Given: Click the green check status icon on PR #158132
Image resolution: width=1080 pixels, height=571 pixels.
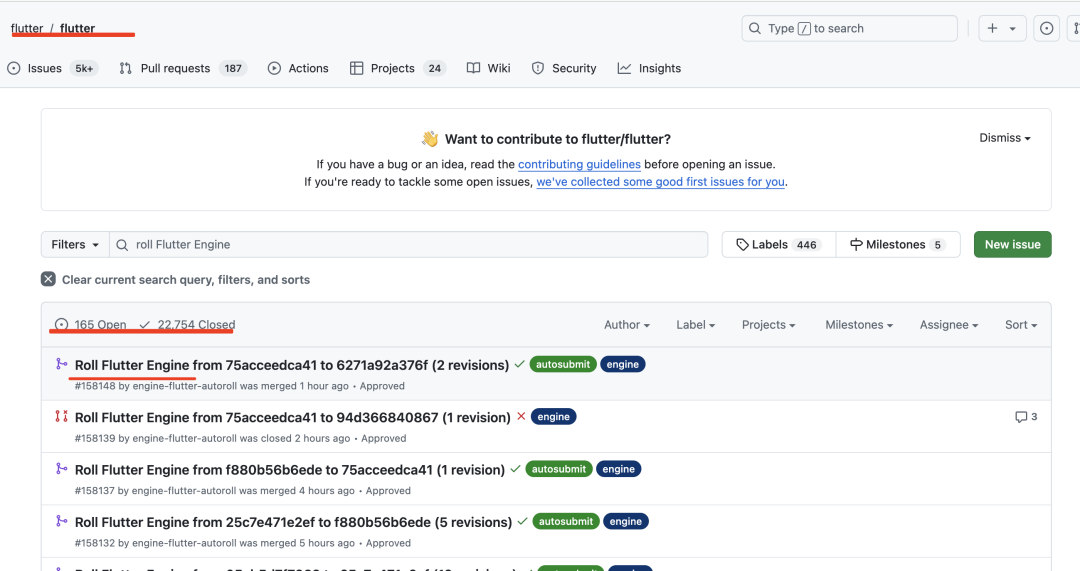Looking at the screenshot, I should pyautogui.click(x=522, y=521).
